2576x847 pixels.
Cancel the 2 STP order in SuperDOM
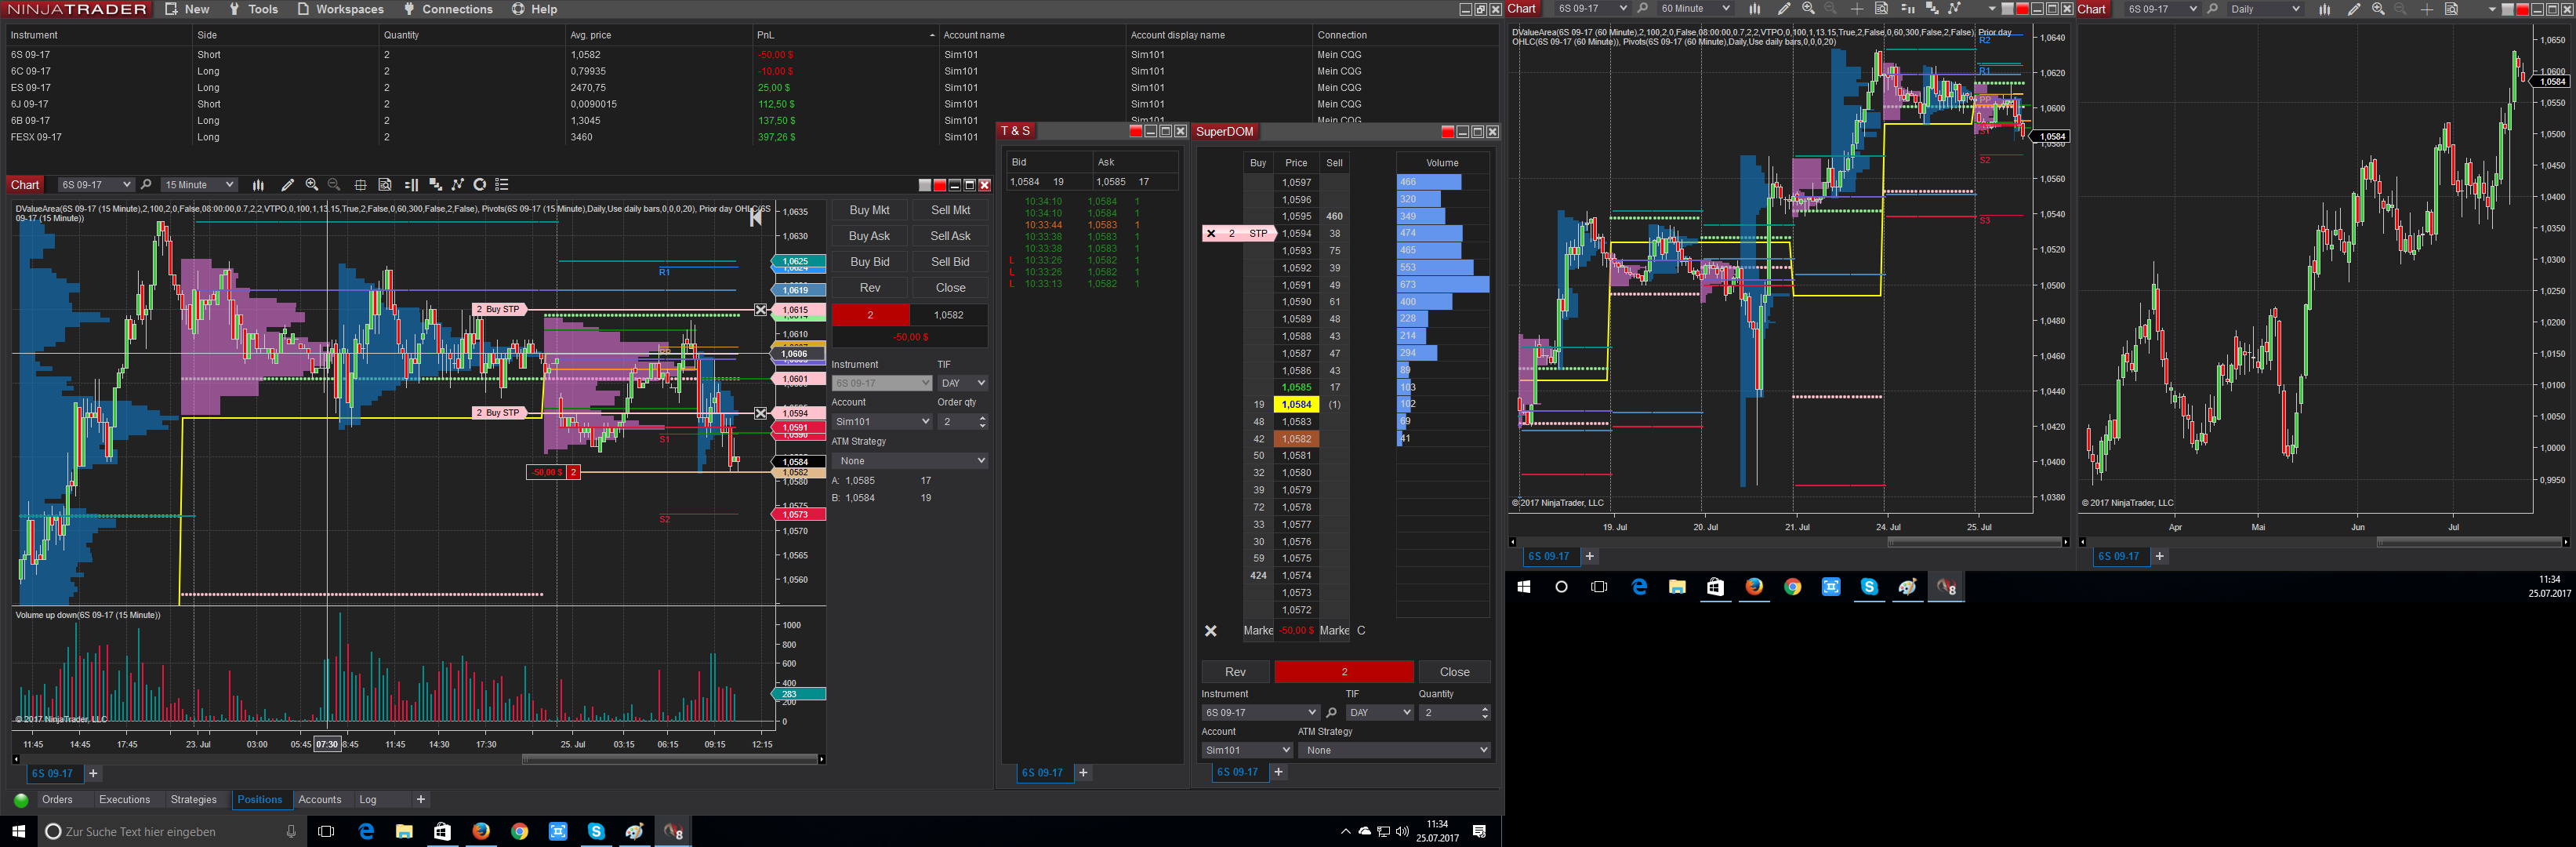tap(1211, 234)
